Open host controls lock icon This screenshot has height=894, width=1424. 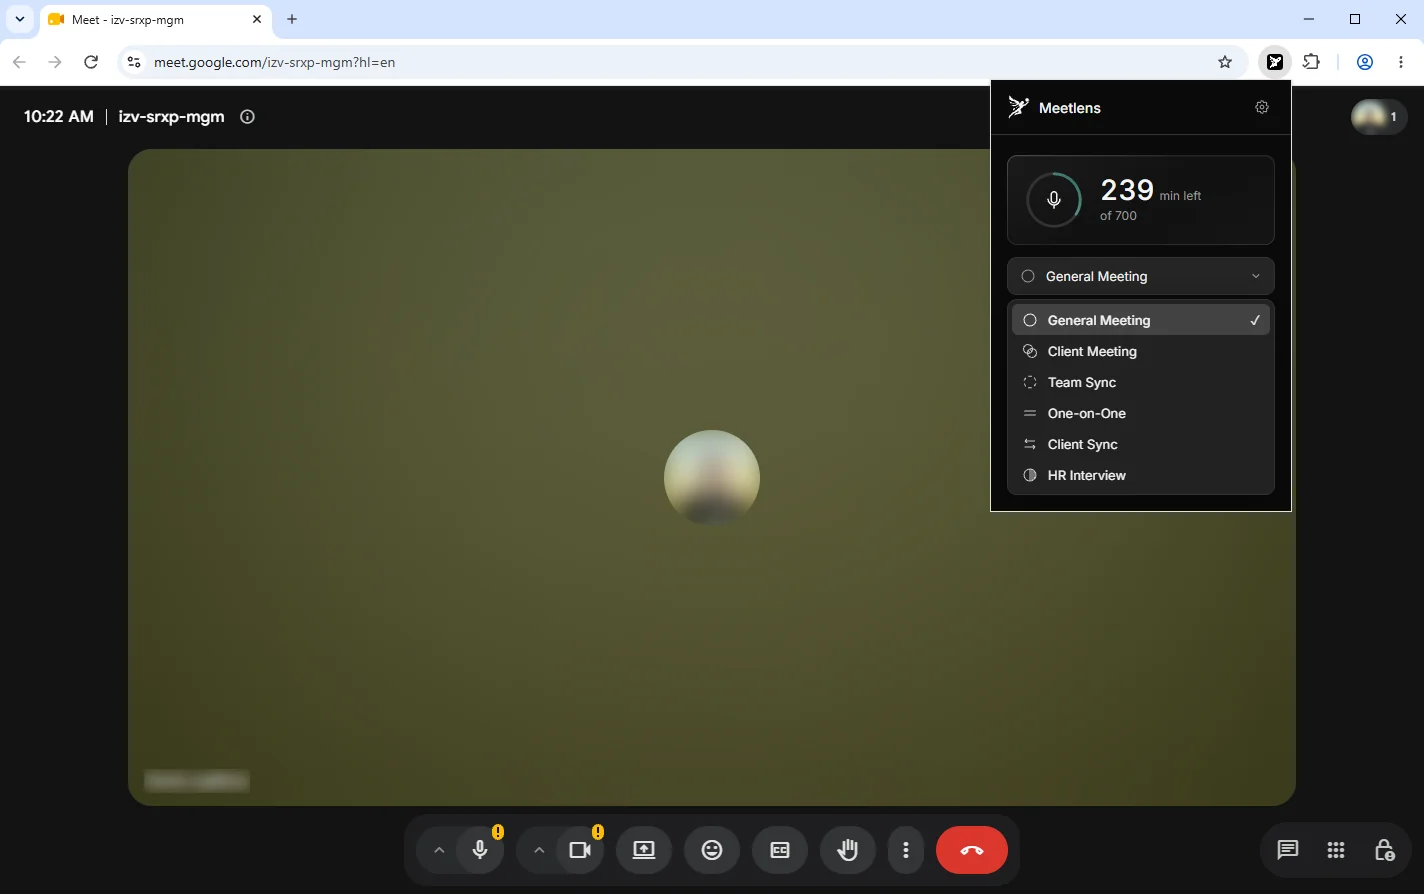click(1384, 850)
